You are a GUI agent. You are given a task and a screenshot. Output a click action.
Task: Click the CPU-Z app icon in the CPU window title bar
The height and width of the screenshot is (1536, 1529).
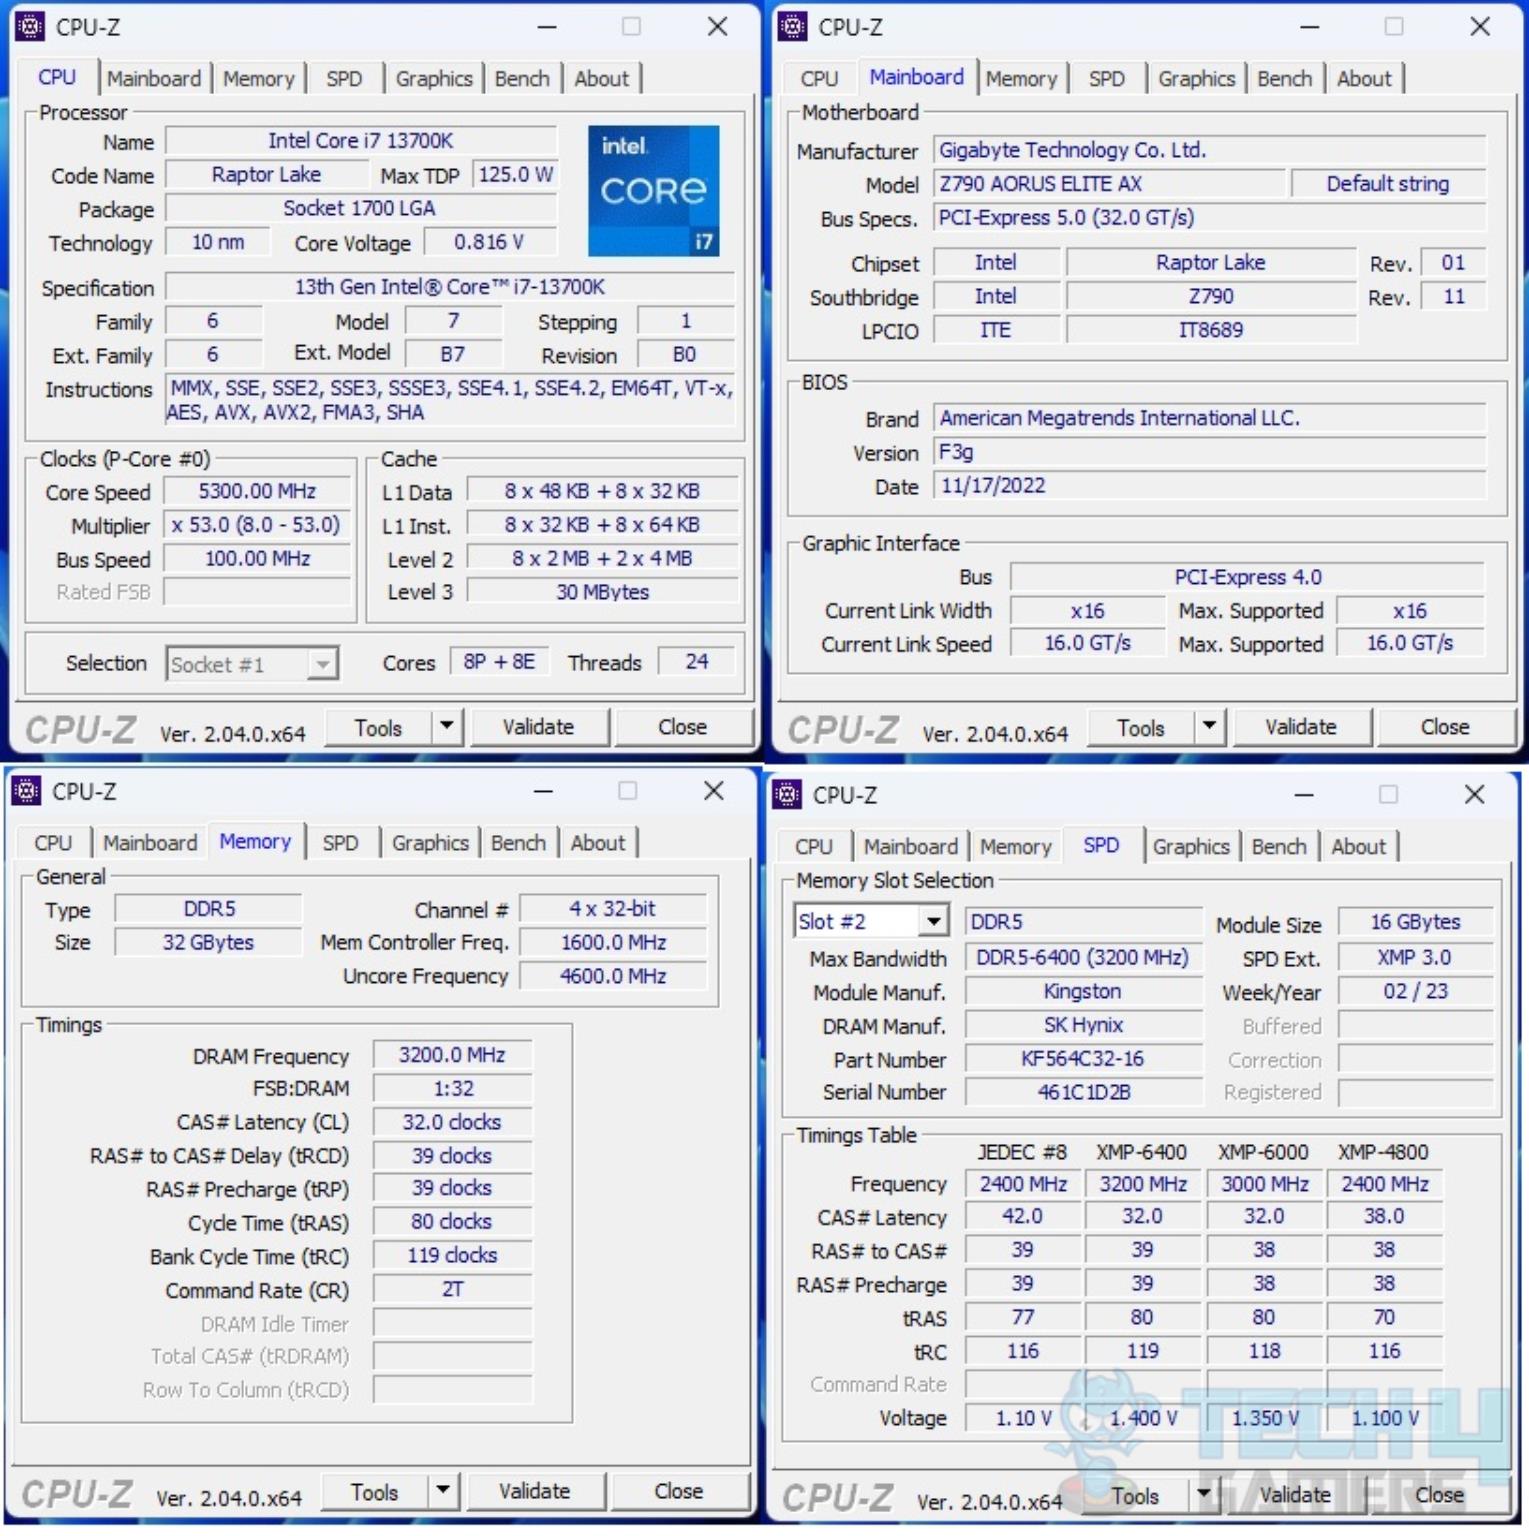click(30, 26)
